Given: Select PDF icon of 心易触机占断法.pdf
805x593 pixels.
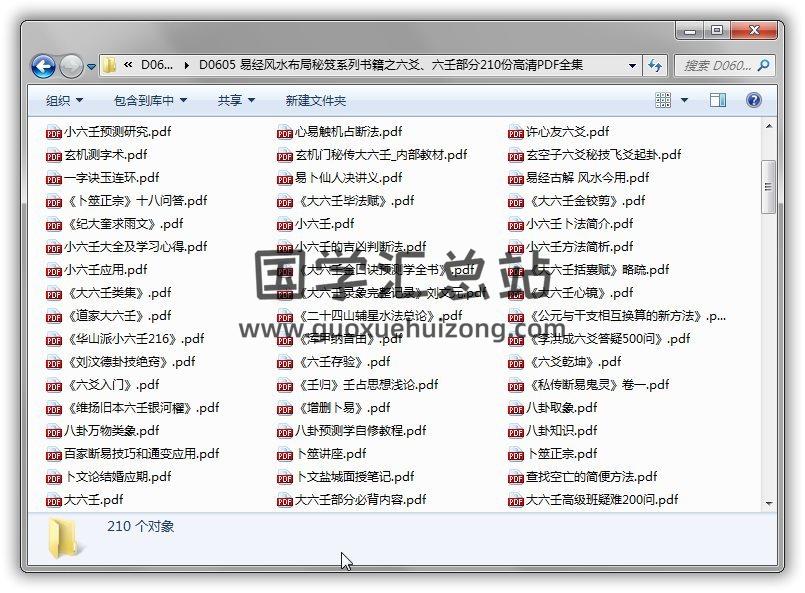Looking at the screenshot, I should tap(284, 132).
